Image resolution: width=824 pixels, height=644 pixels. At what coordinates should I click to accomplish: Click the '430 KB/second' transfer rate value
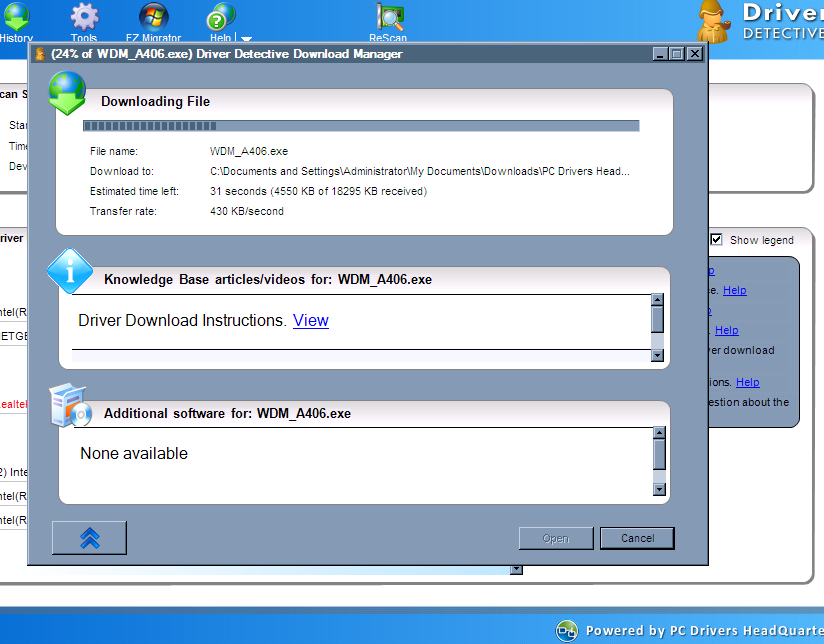[x=247, y=211]
